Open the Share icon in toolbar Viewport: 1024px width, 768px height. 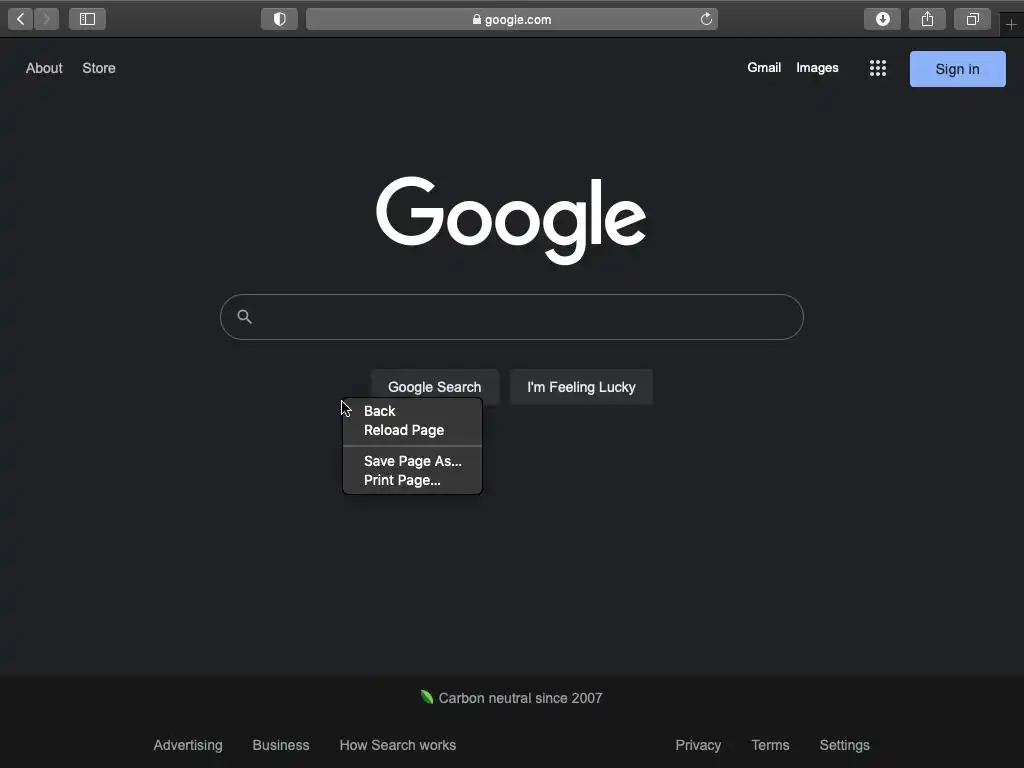pyautogui.click(x=927, y=19)
